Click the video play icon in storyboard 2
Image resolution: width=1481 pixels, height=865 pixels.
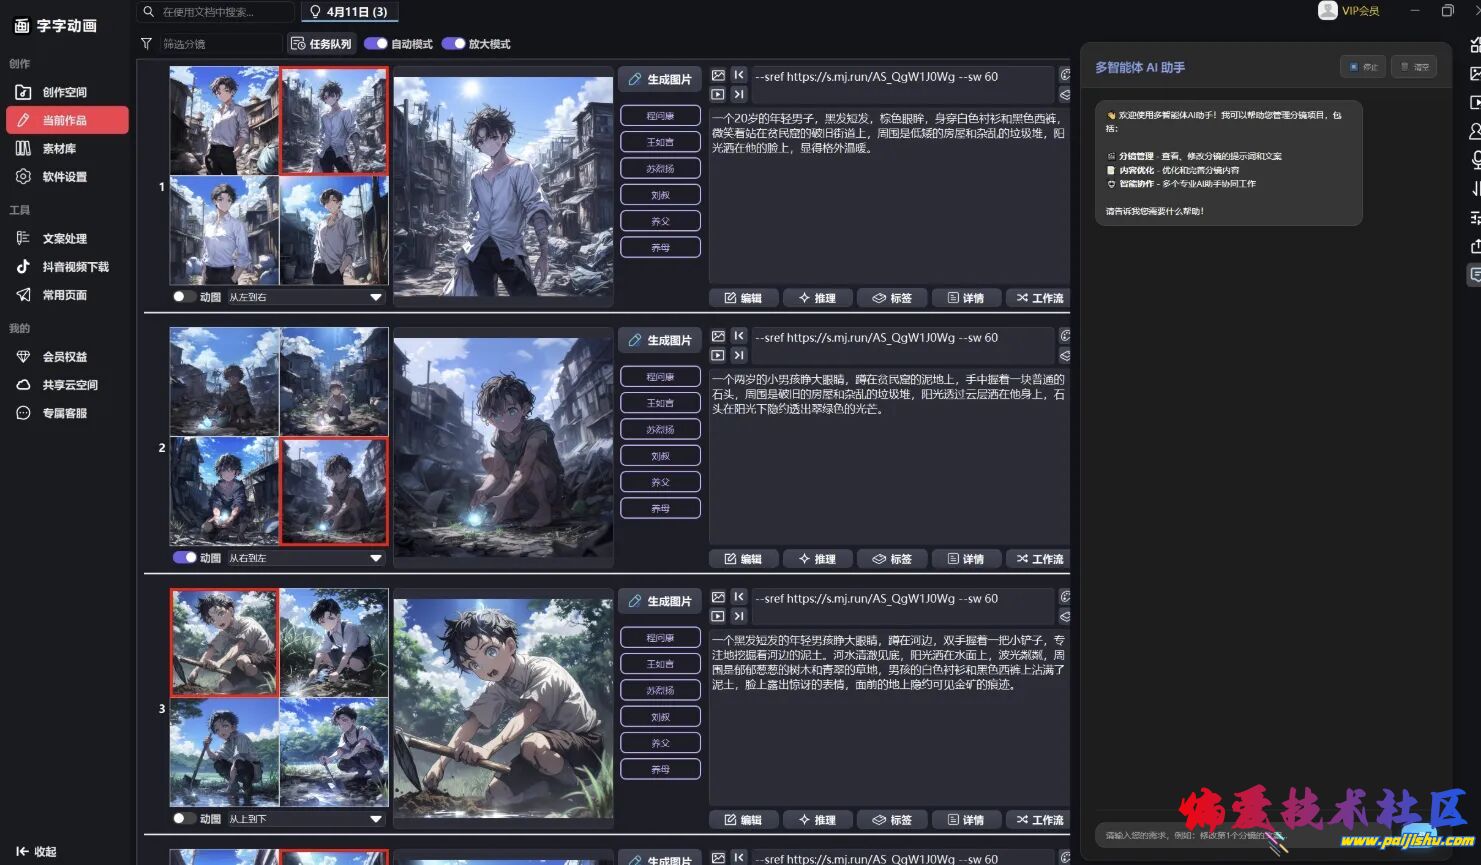[x=718, y=355]
